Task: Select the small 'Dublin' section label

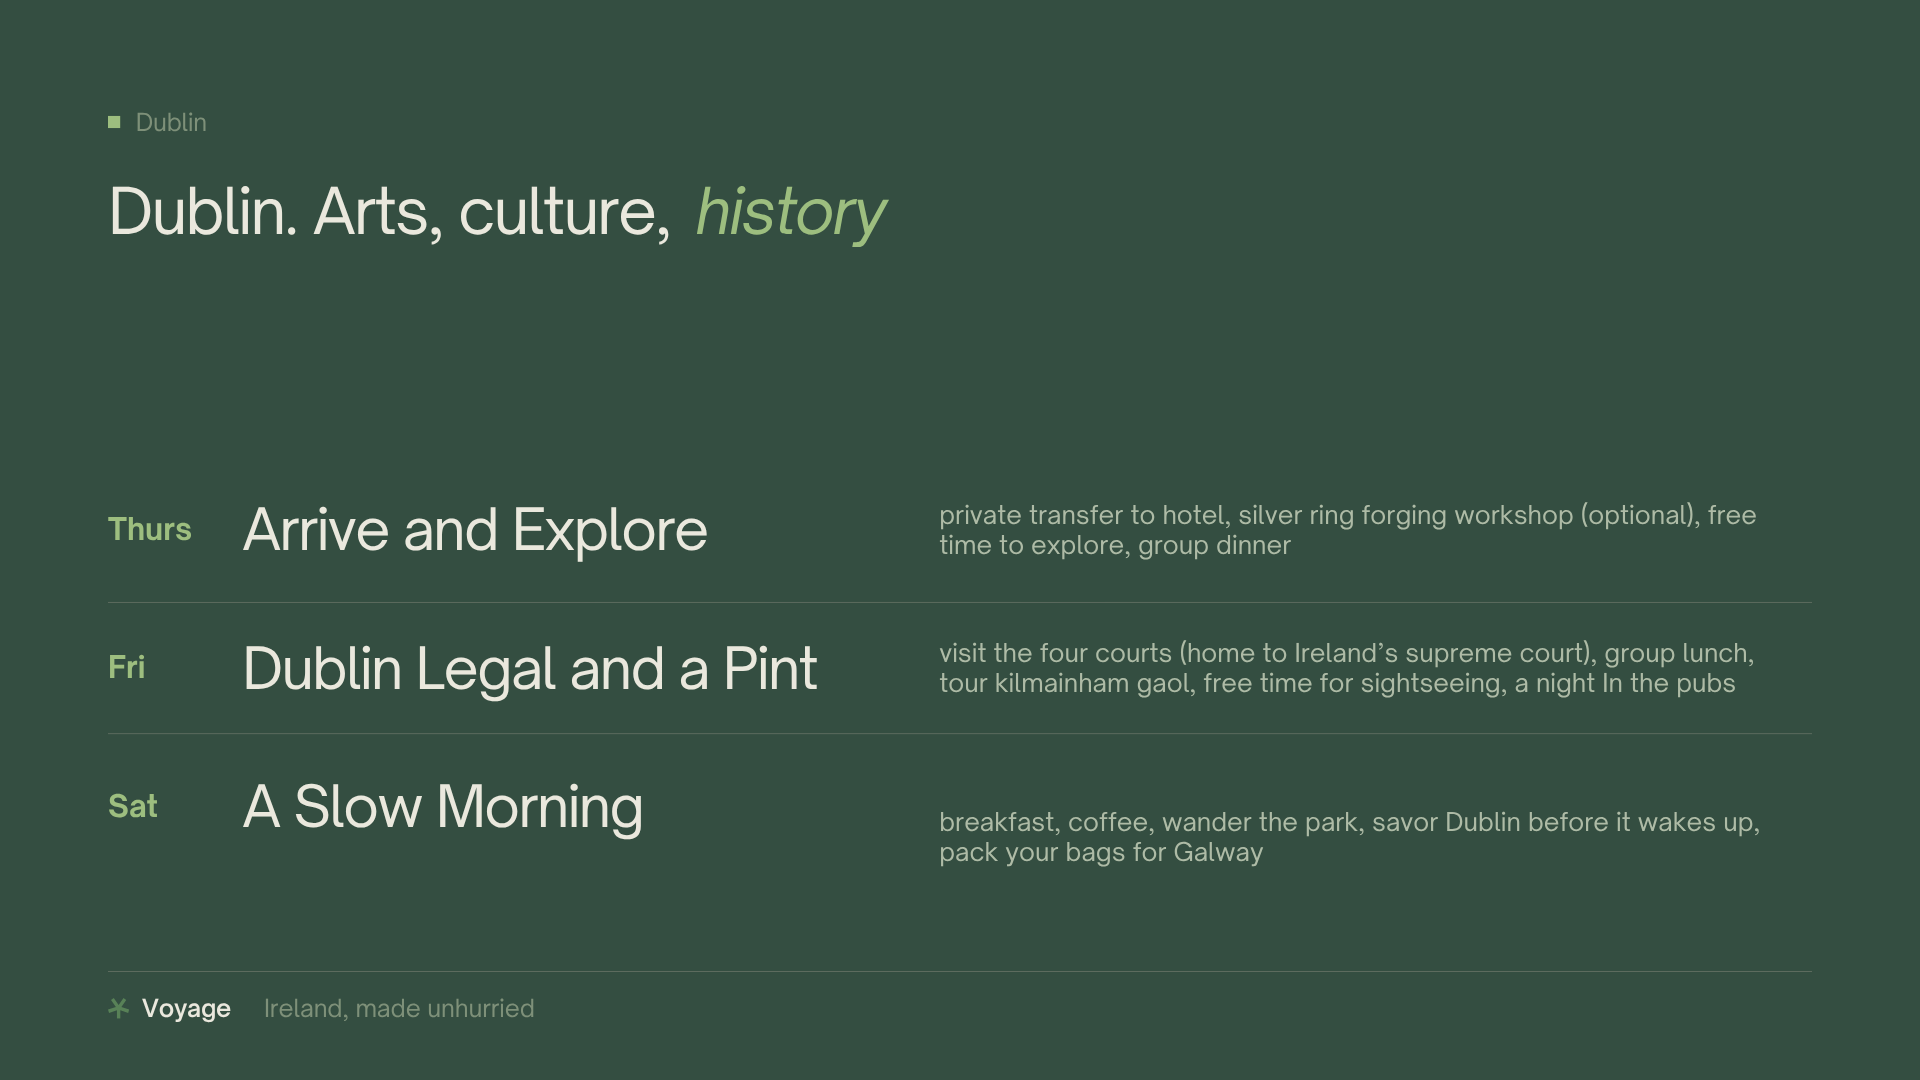Action: coord(171,122)
